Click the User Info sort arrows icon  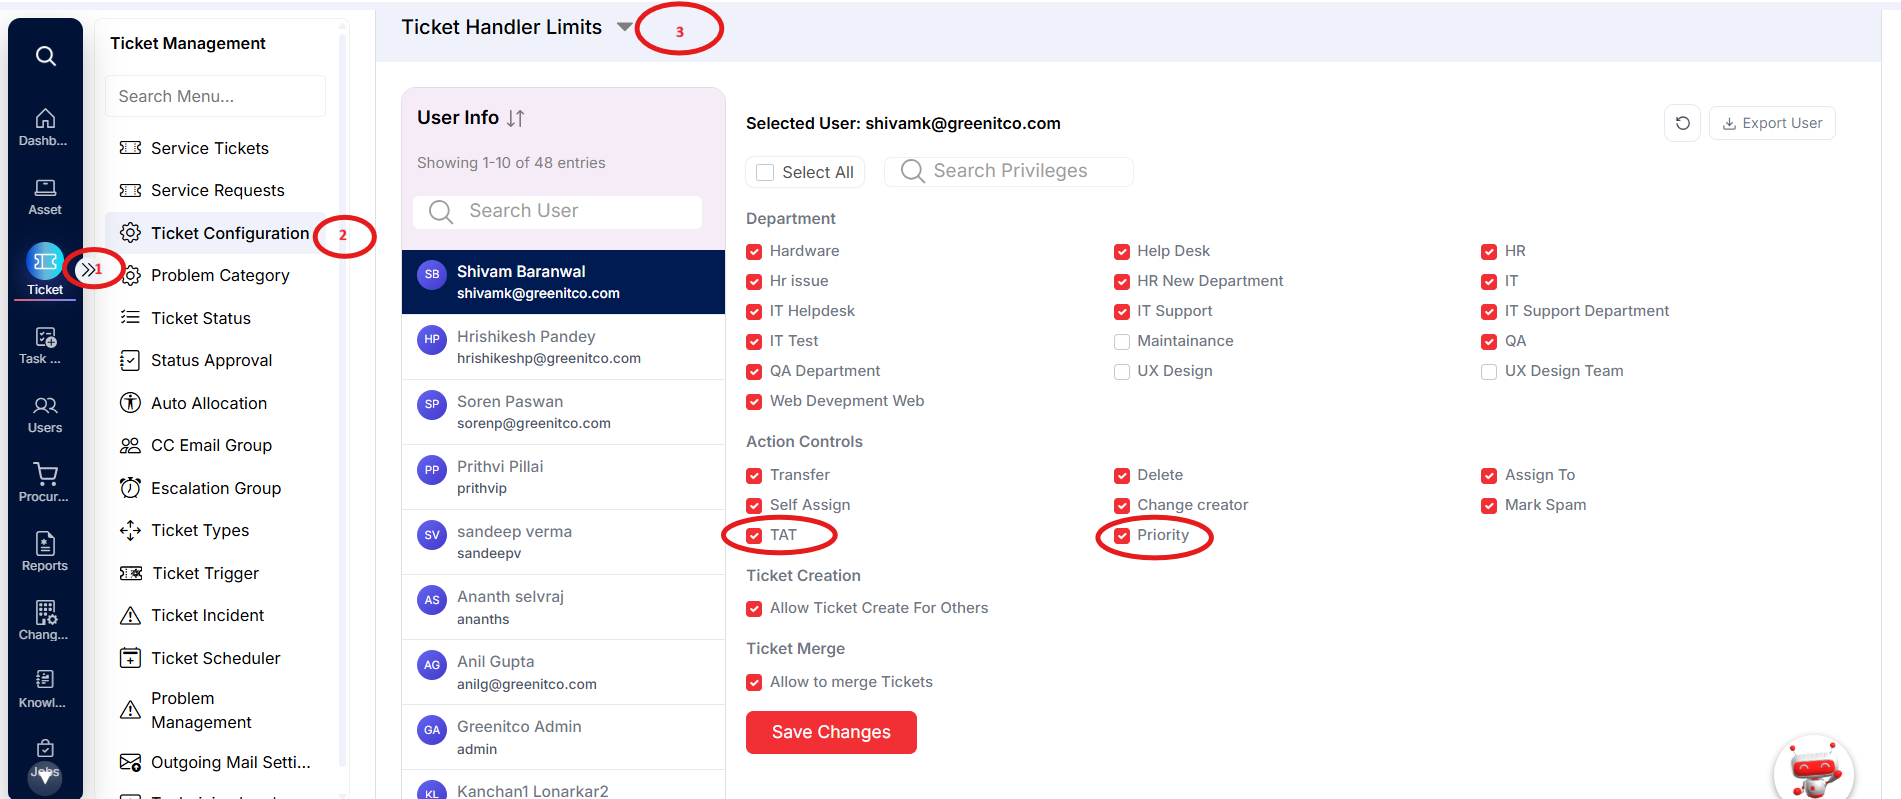tap(516, 118)
